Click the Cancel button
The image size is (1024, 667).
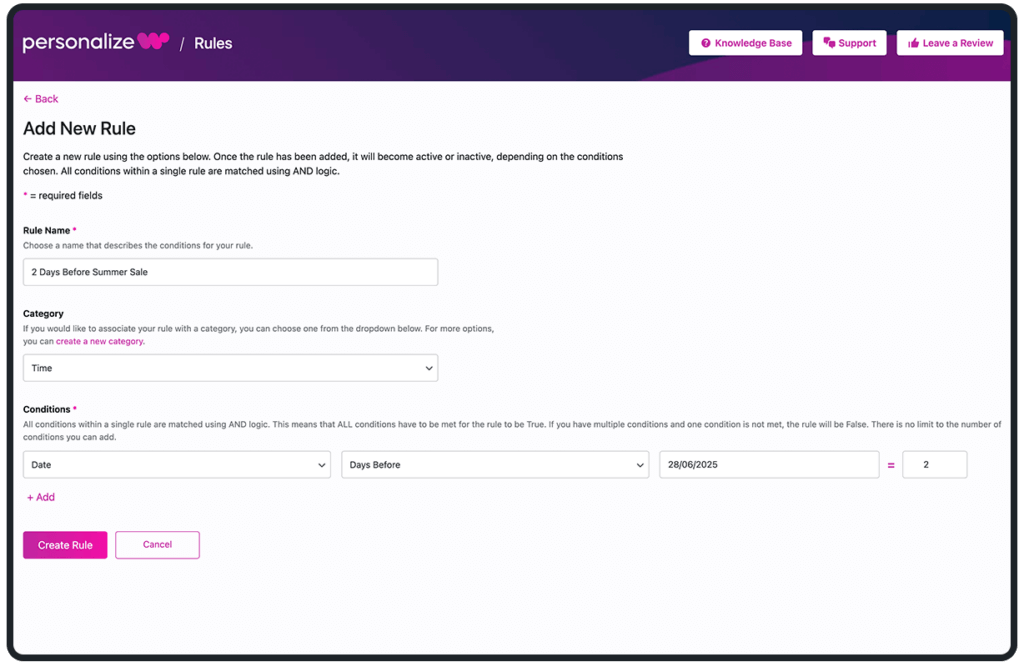pyautogui.click(x=157, y=545)
